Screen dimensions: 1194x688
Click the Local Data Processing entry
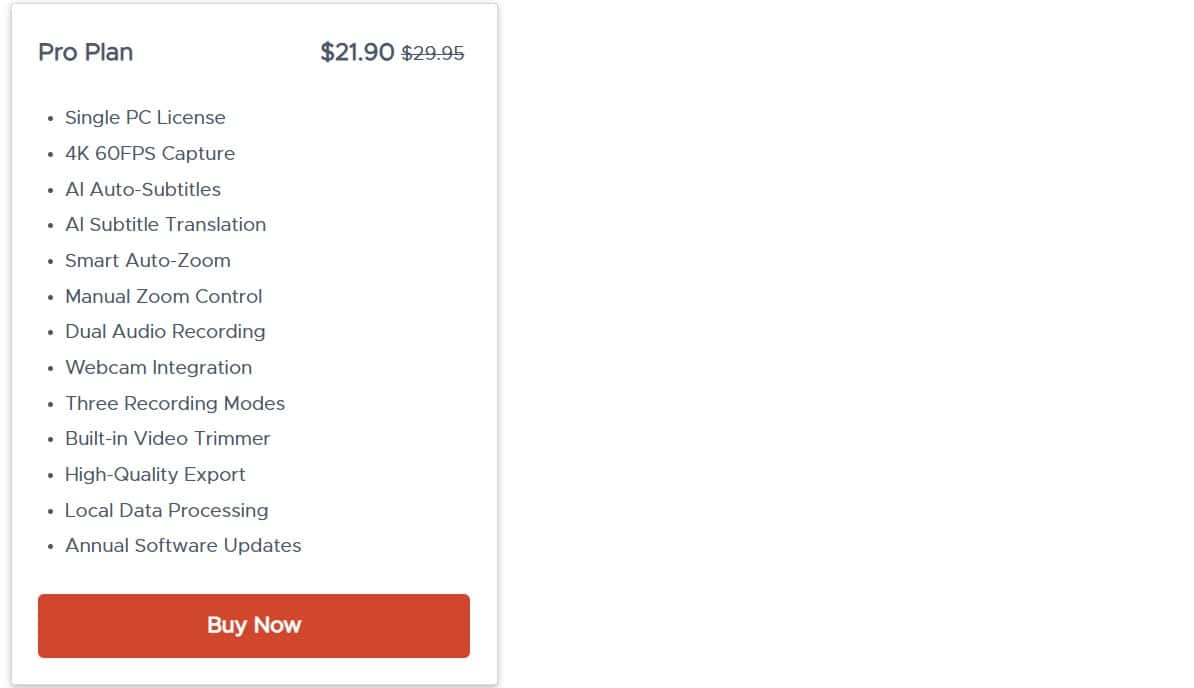point(166,510)
